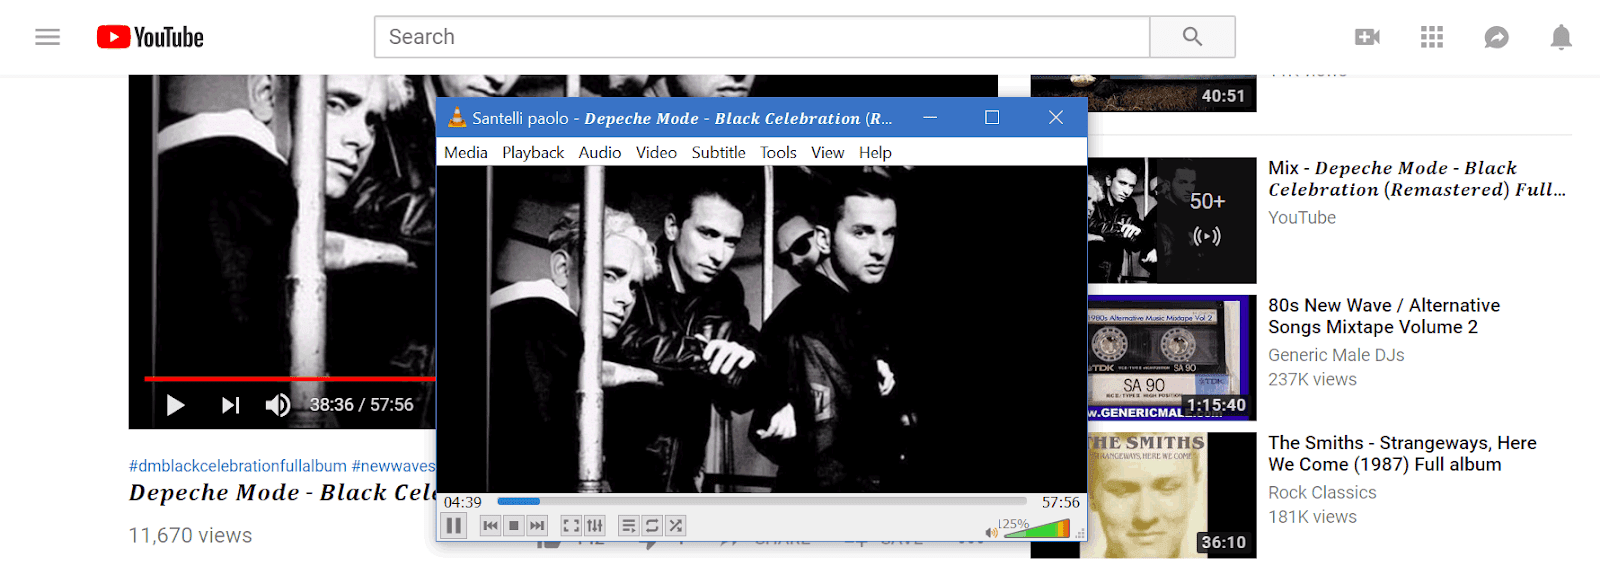The height and width of the screenshot is (566, 1600).
Task: Skip to next video in YouTube player
Action: 230,405
